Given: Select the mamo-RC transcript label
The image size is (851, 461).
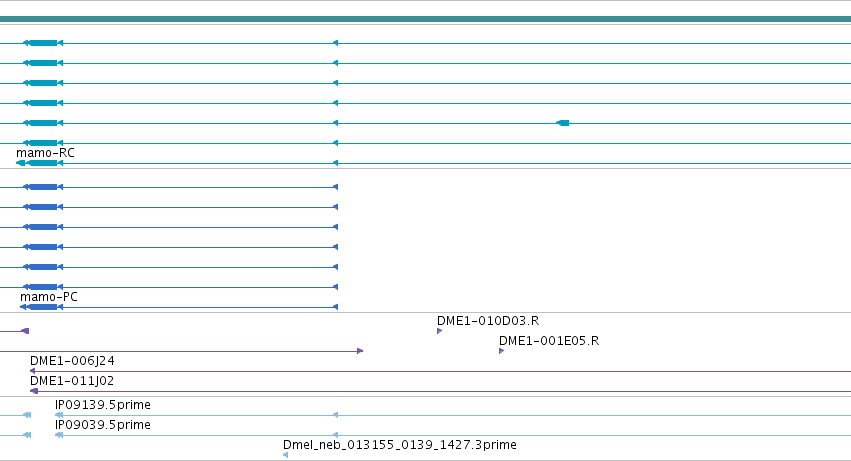Looking at the screenshot, I should (x=46, y=153).
